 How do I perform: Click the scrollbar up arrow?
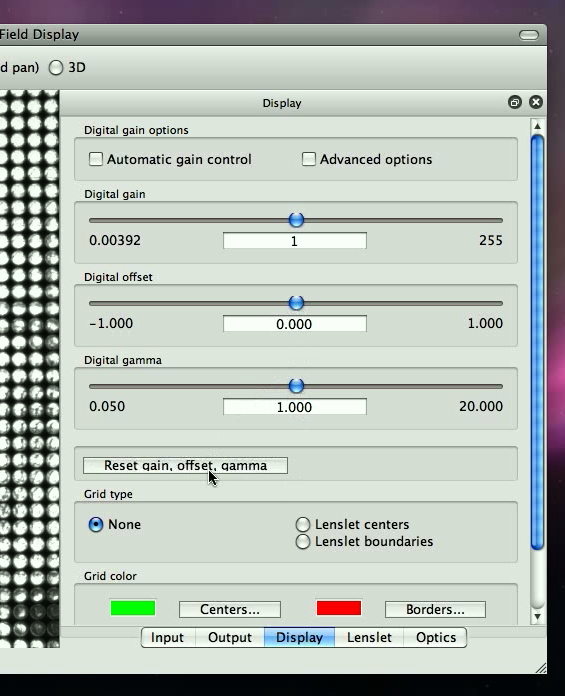tap(537, 126)
